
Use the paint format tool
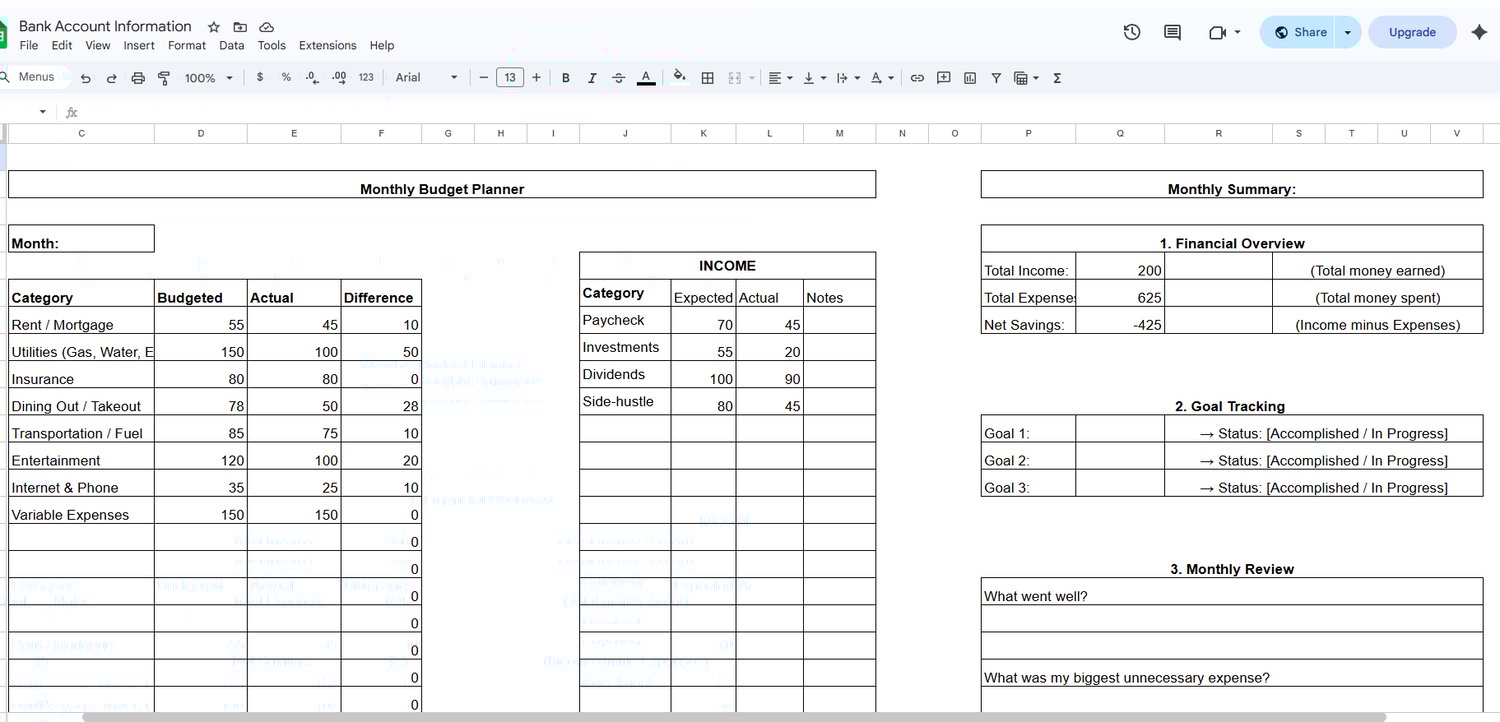click(x=164, y=77)
